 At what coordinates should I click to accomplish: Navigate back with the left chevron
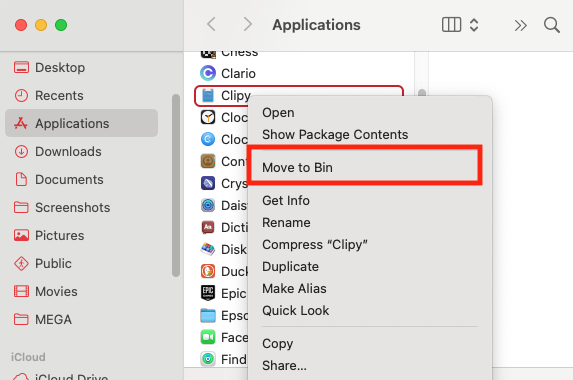click(211, 24)
